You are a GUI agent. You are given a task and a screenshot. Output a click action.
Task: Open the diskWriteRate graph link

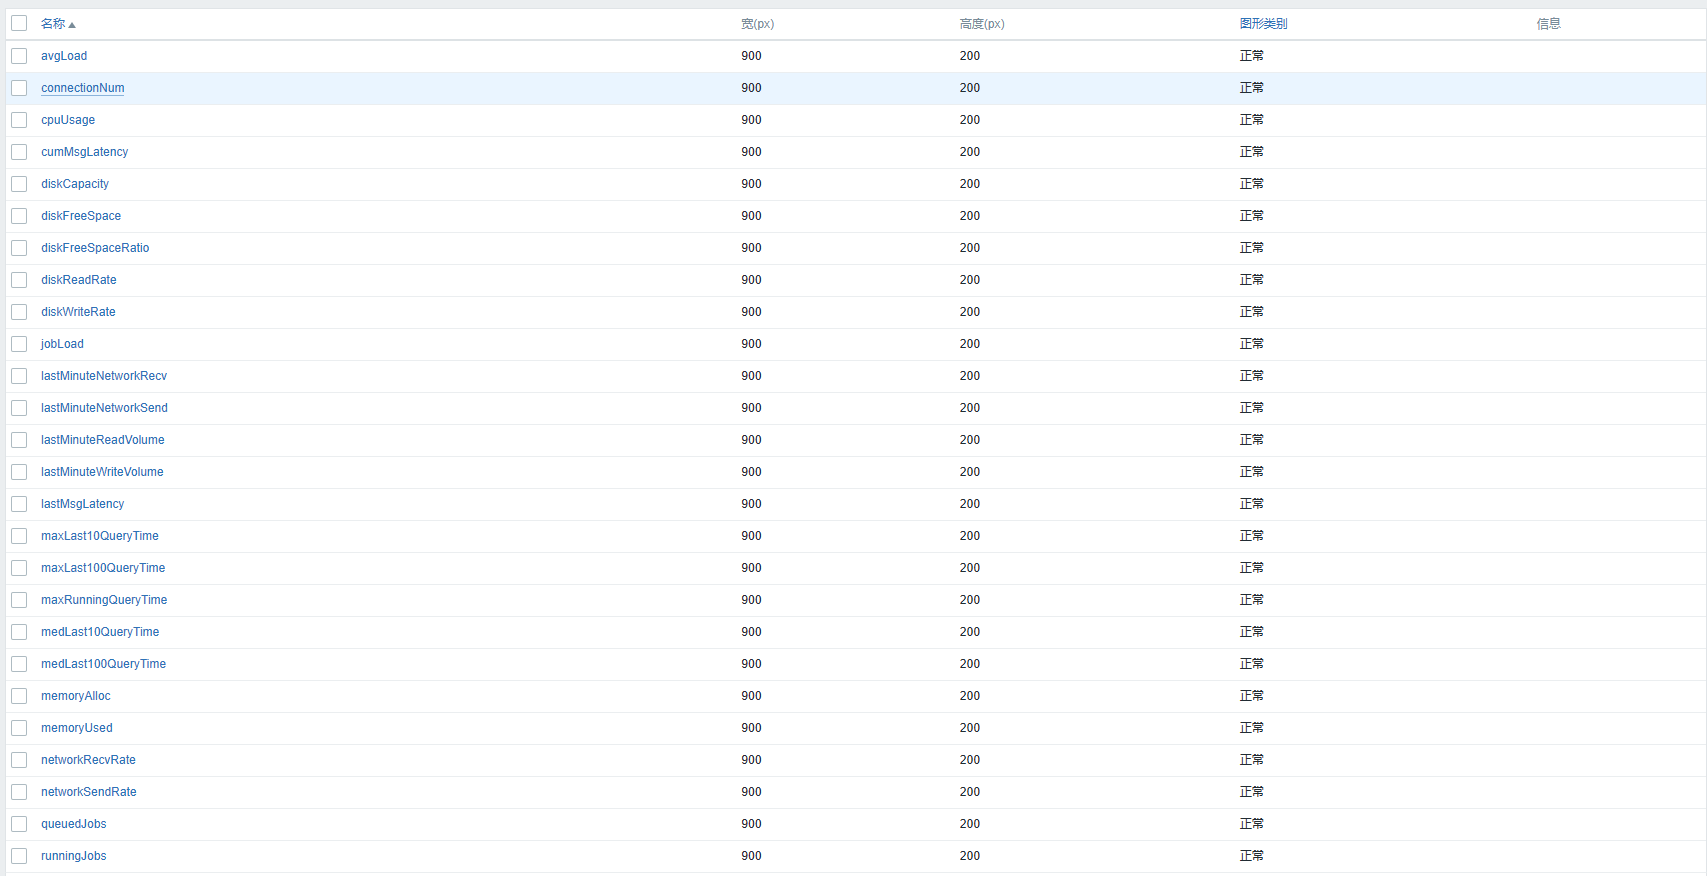(x=78, y=312)
